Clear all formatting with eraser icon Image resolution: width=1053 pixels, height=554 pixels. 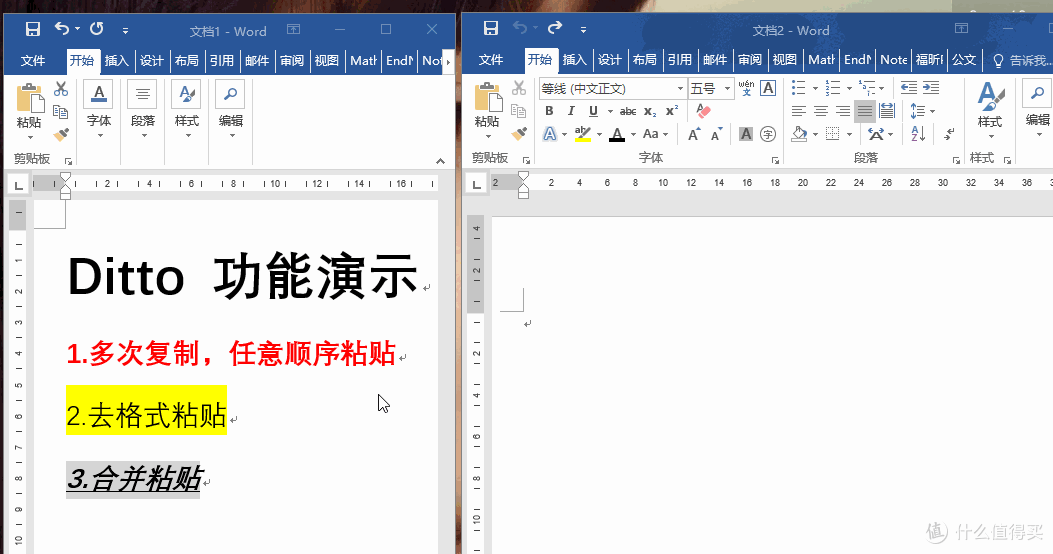703,111
